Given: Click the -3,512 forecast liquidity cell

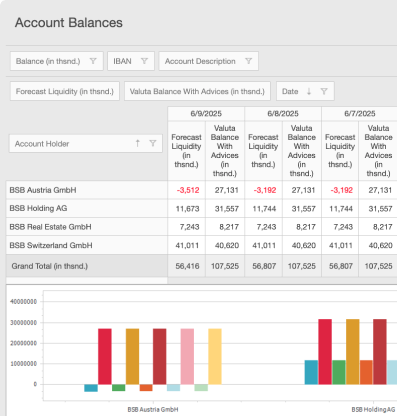Looking at the screenshot, I should pos(187,190).
